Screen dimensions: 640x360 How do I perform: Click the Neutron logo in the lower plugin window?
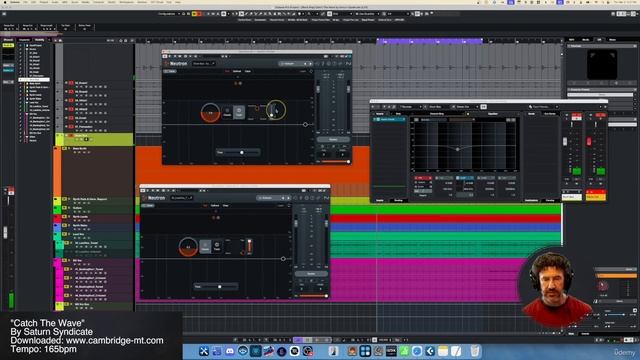[x=154, y=198]
